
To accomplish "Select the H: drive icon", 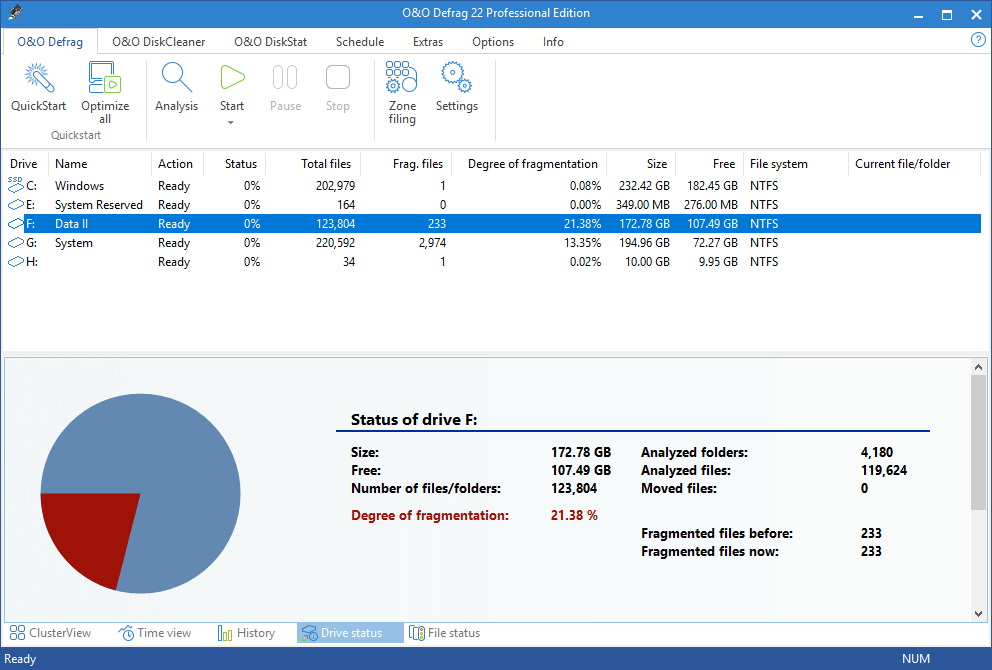I will tap(16, 261).
